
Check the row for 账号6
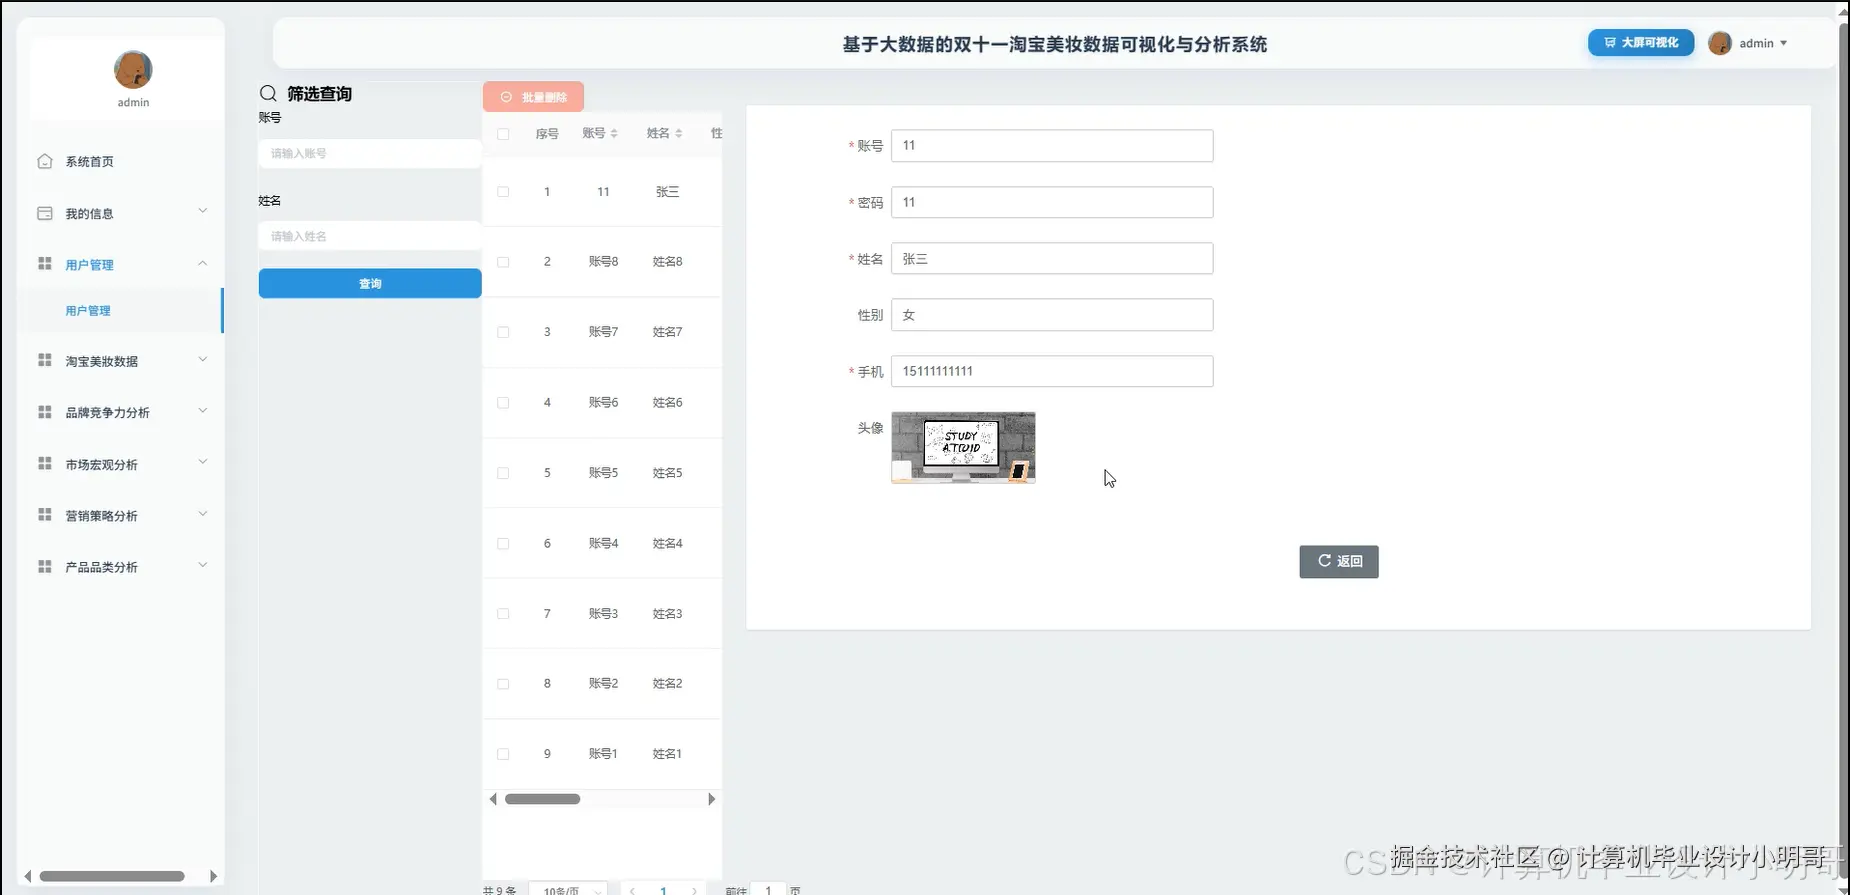503,403
